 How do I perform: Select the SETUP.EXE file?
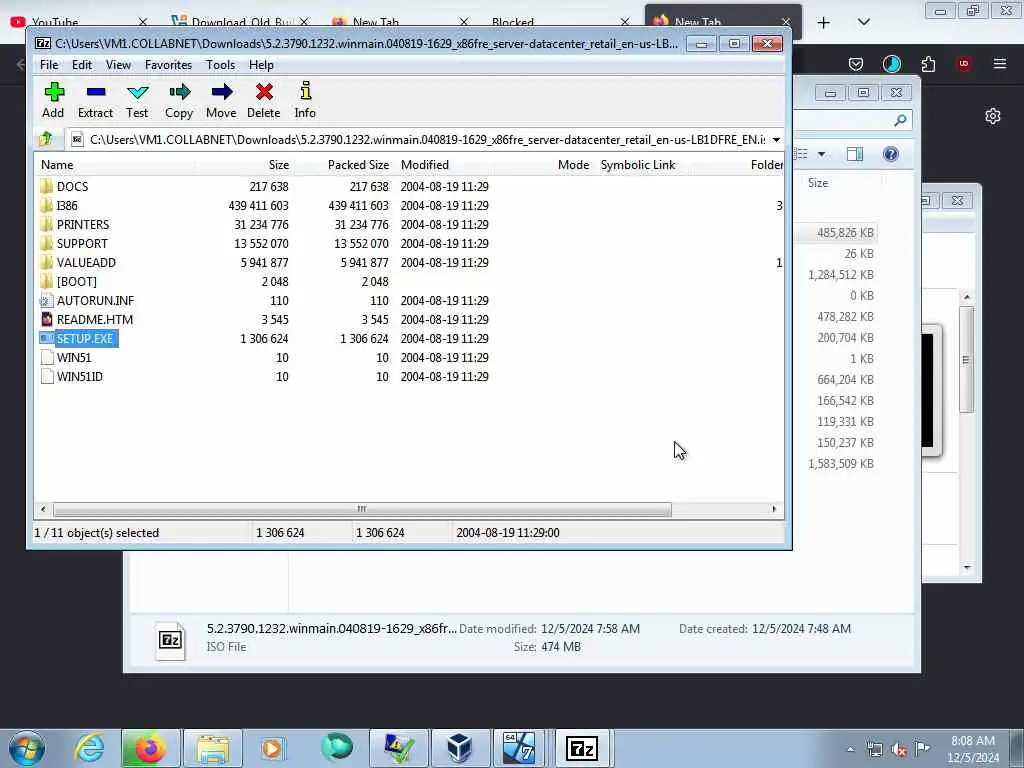point(84,338)
